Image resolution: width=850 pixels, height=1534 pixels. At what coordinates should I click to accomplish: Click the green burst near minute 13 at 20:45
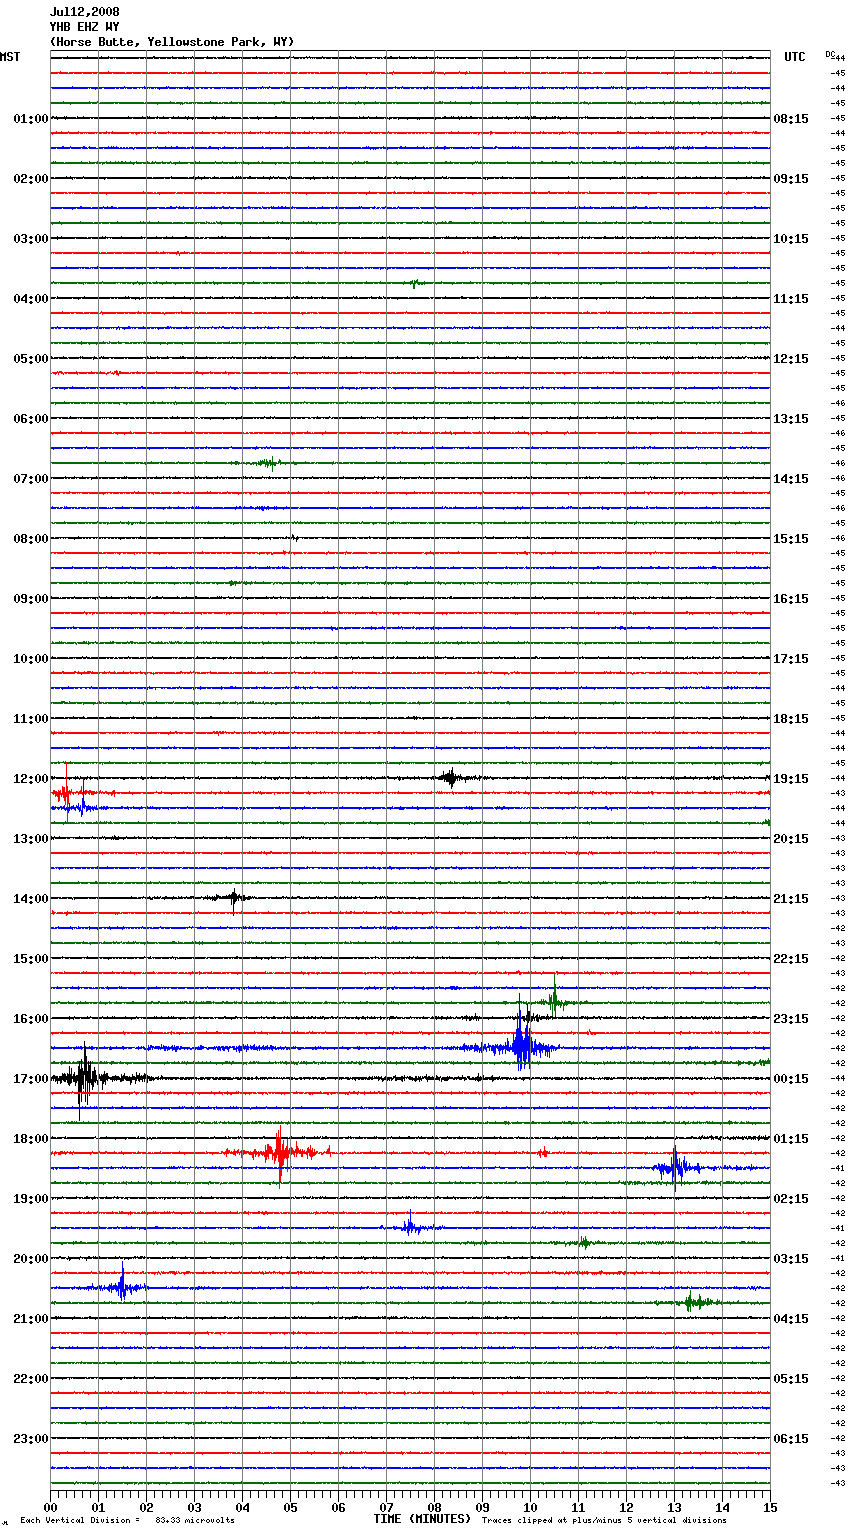[690, 1302]
